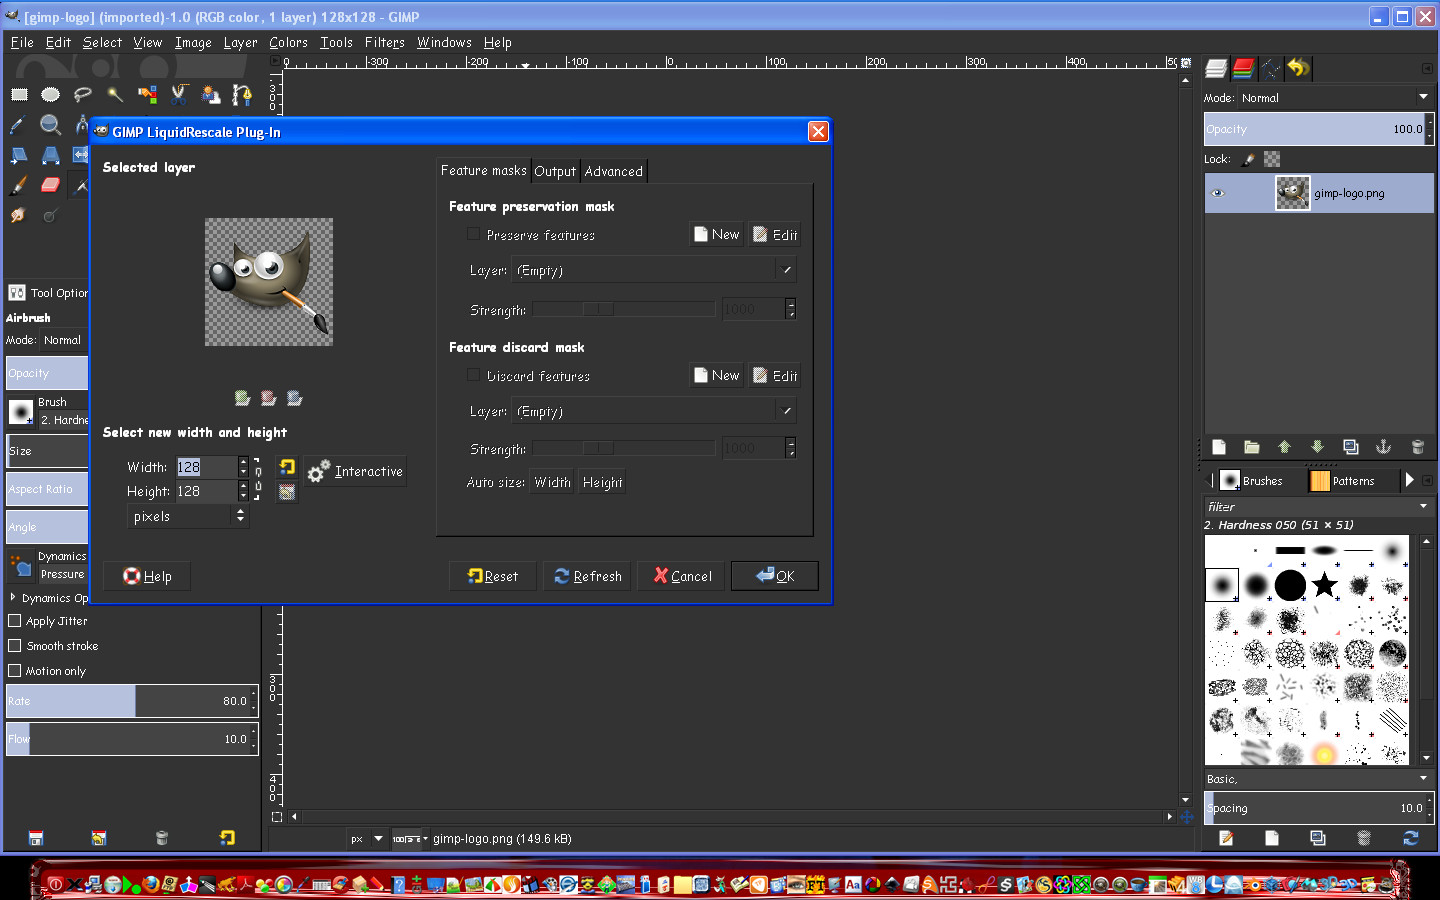The height and width of the screenshot is (900, 1440).
Task: Click the reset size icon beside Width
Action: click(287, 467)
